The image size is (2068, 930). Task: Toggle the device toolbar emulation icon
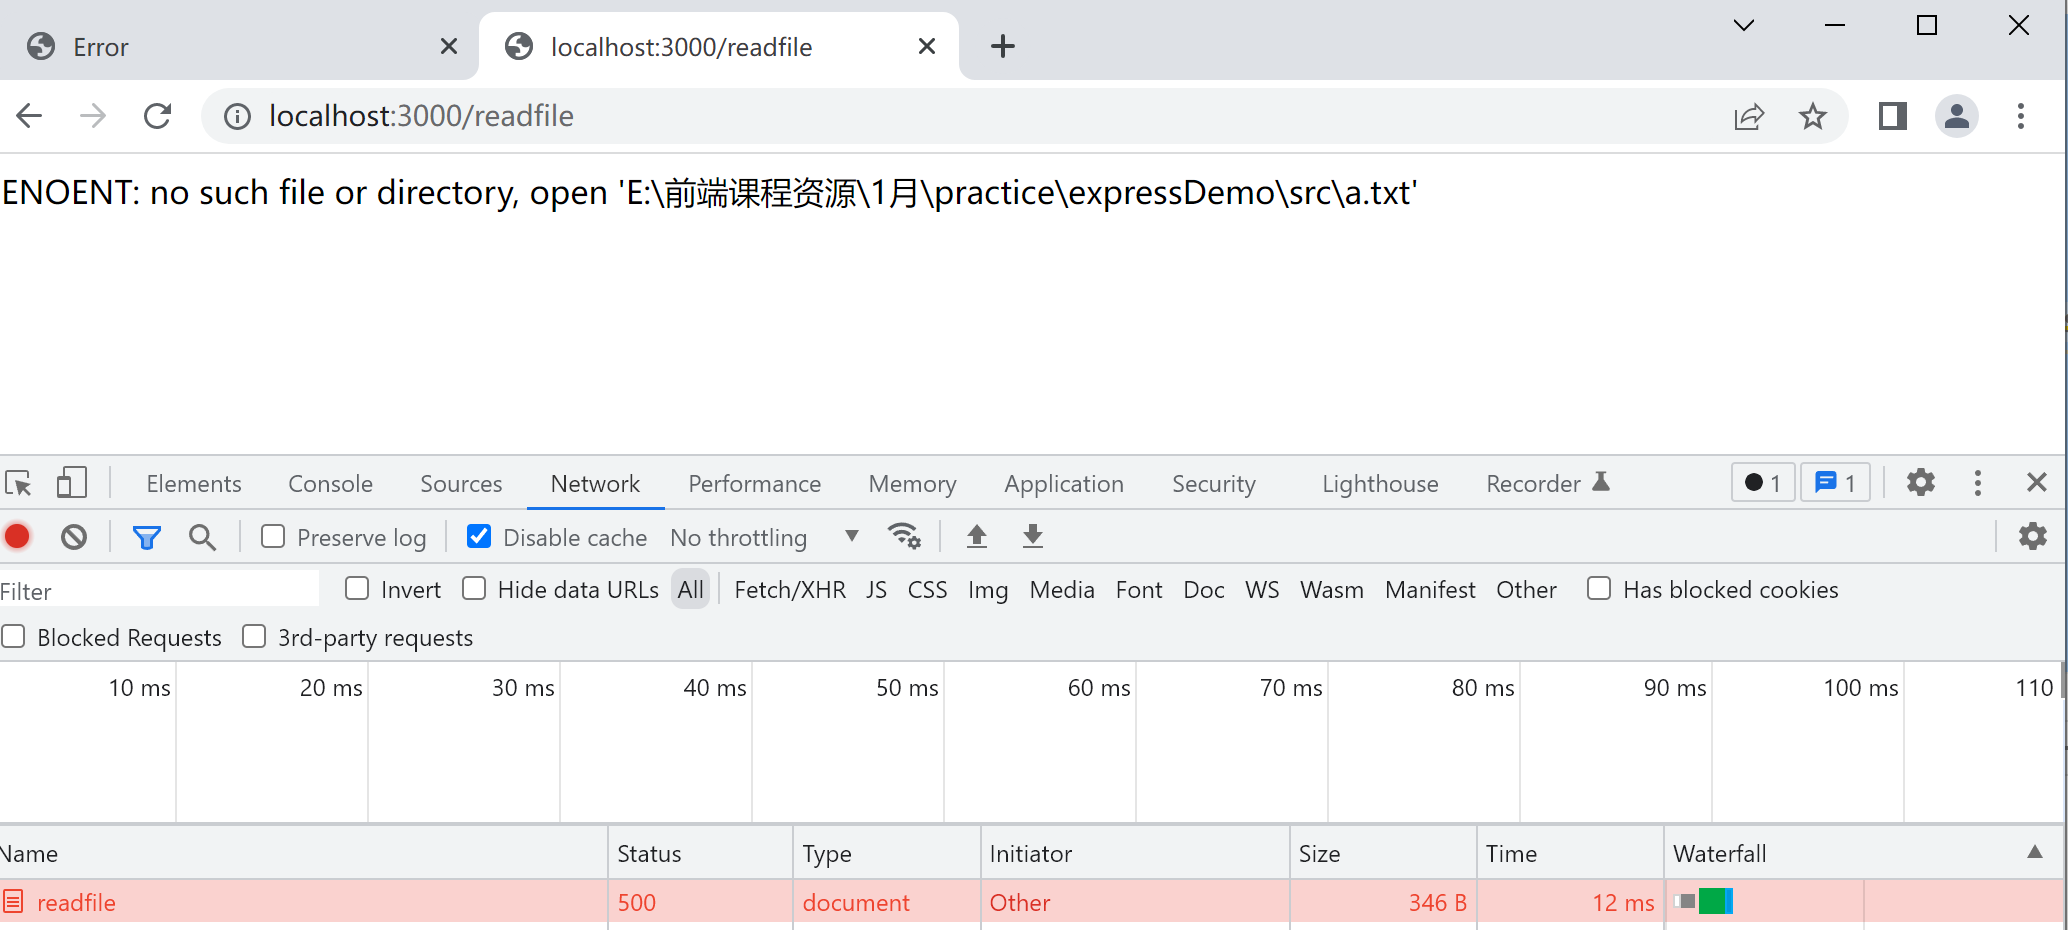70,483
